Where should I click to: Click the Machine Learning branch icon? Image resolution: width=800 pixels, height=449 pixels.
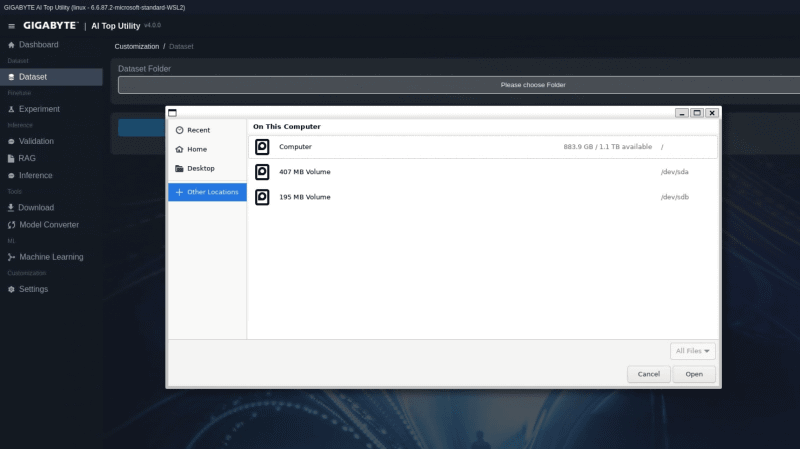coord(11,257)
